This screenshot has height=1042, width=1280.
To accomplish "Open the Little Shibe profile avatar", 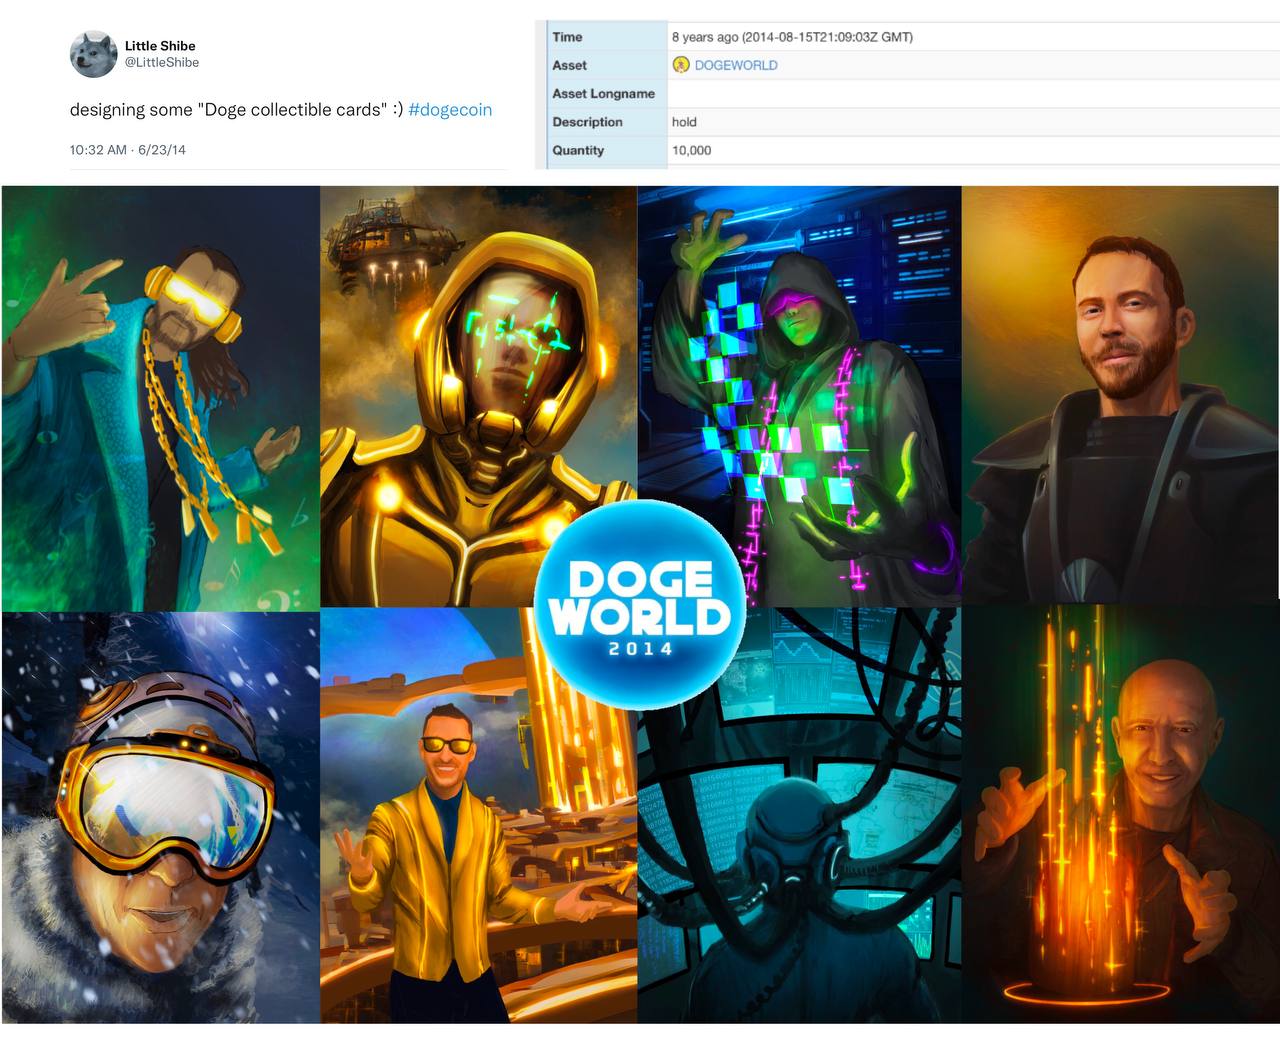I will click(93, 54).
